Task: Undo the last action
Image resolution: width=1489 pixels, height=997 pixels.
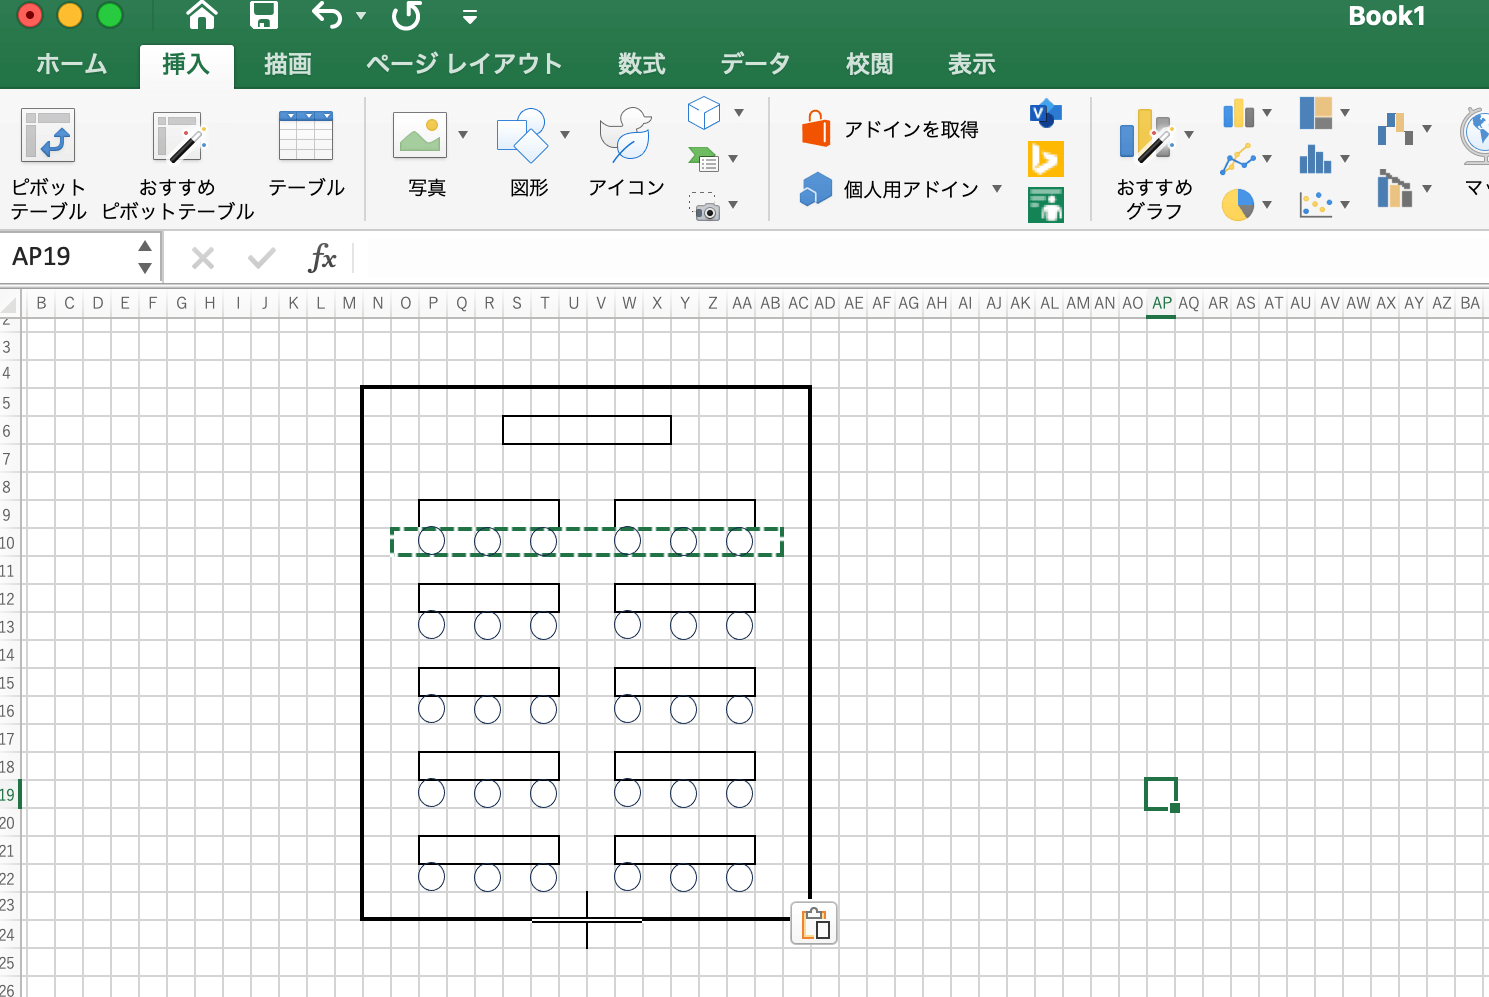Action: [x=327, y=15]
